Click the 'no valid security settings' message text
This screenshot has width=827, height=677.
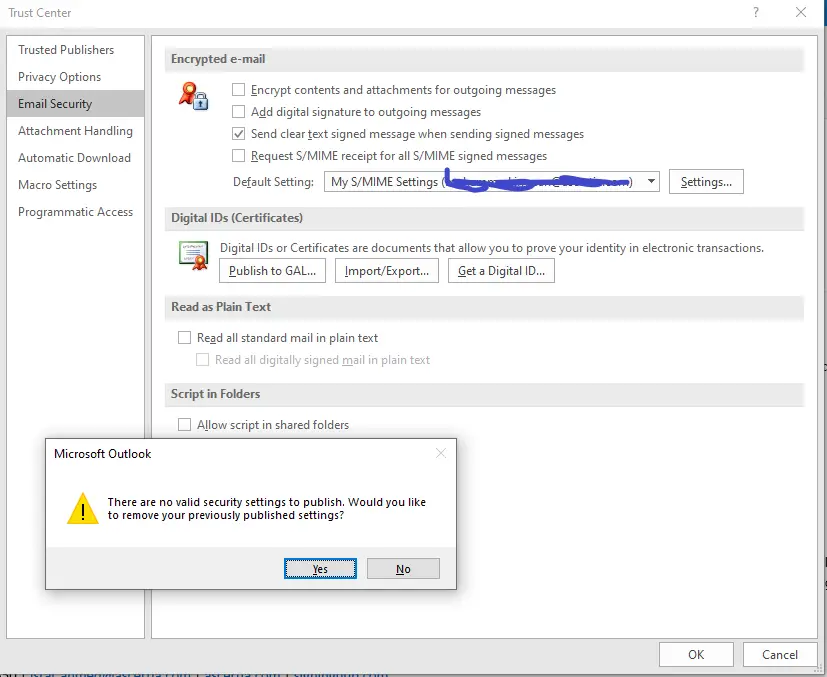coord(266,508)
